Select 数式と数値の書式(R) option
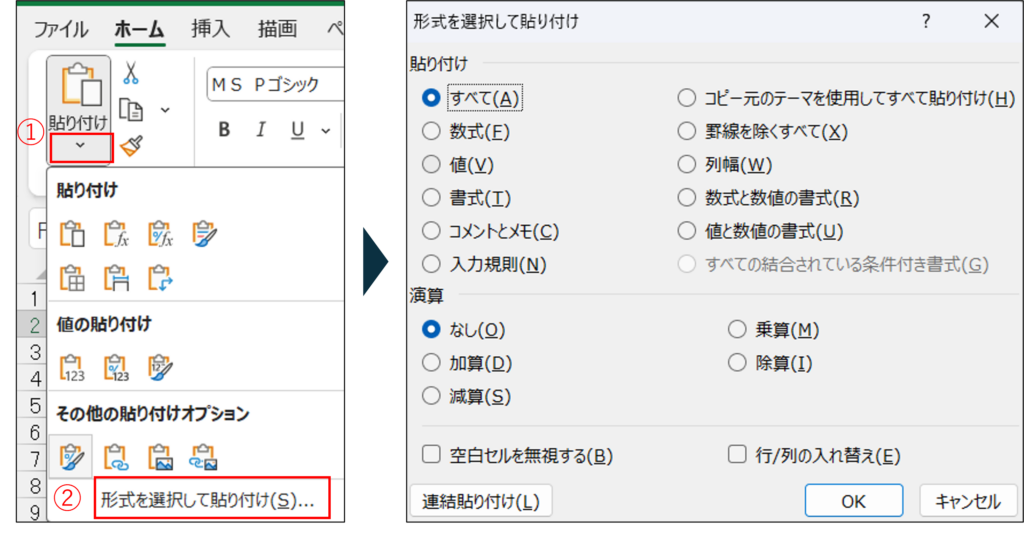Image resolution: width=1024 pixels, height=533 pixels. click(686, 198)
